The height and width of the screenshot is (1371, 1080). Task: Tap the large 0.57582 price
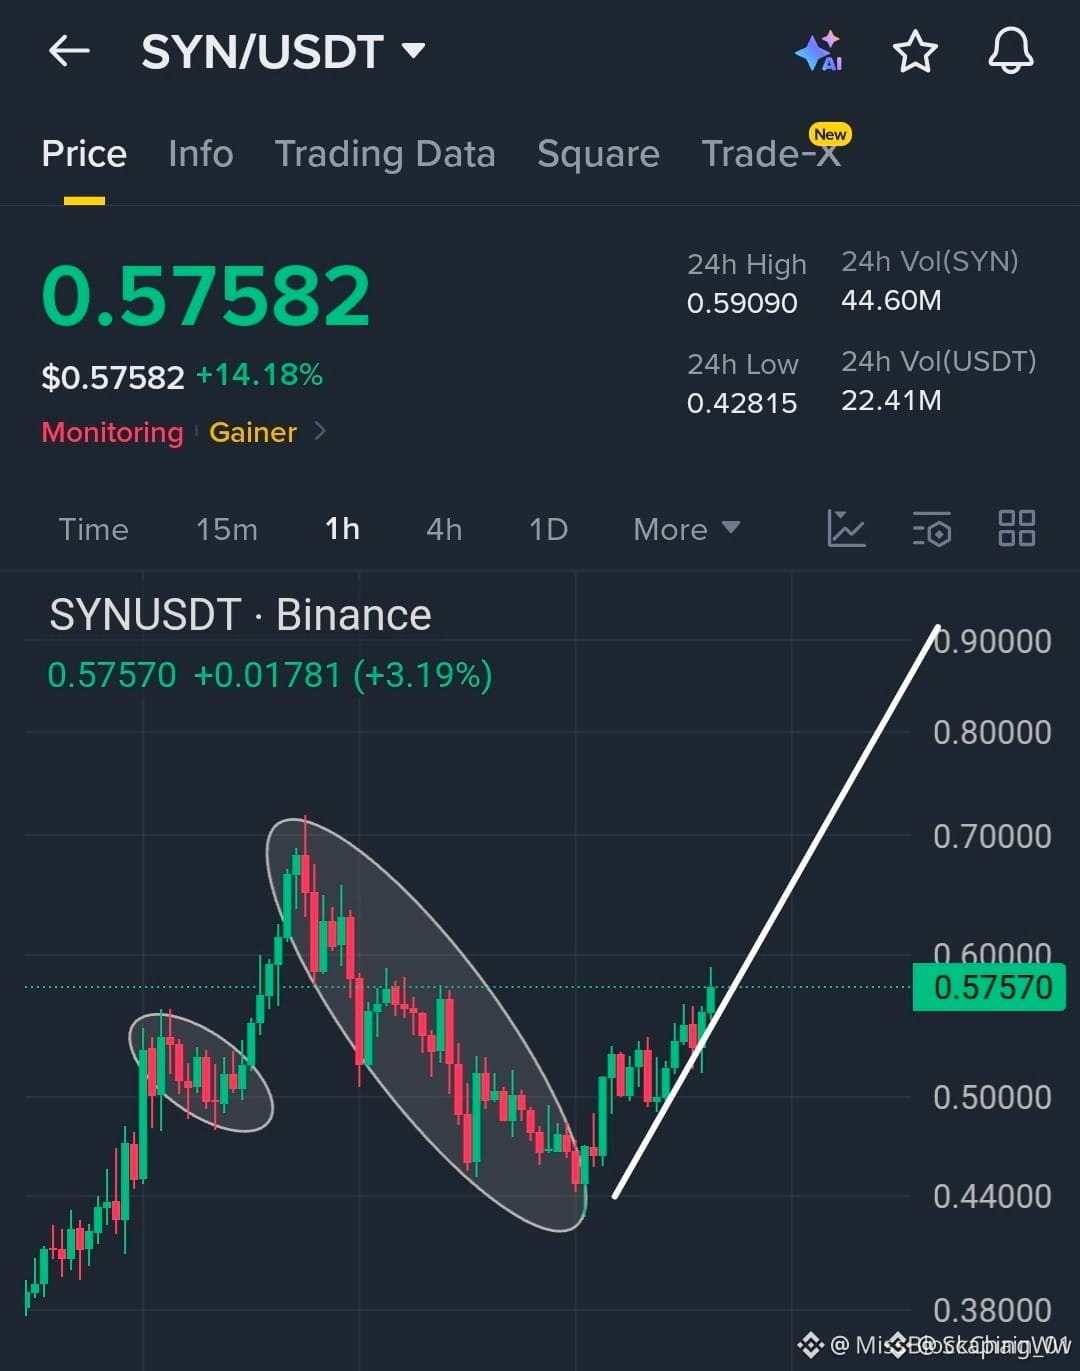coord(206,296)
